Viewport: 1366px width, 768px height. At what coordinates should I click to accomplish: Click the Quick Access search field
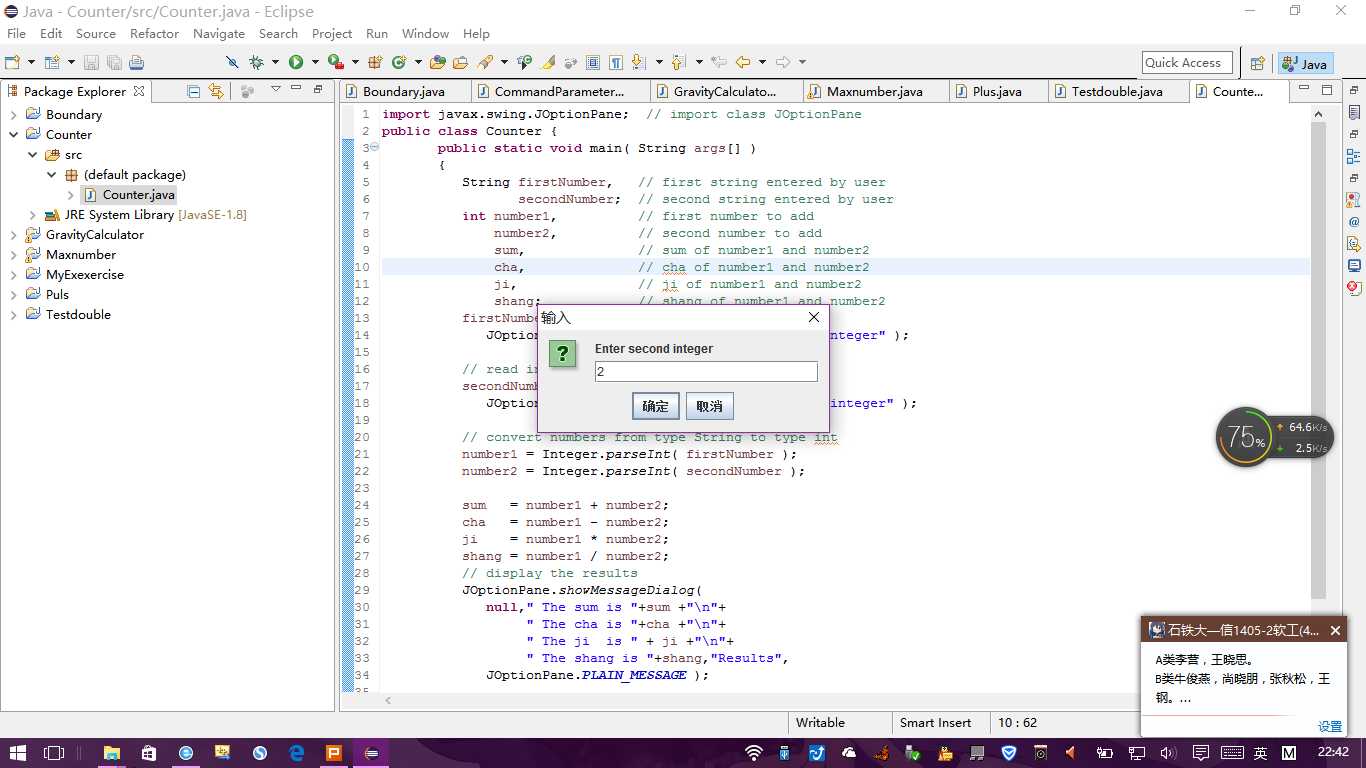1187,62
